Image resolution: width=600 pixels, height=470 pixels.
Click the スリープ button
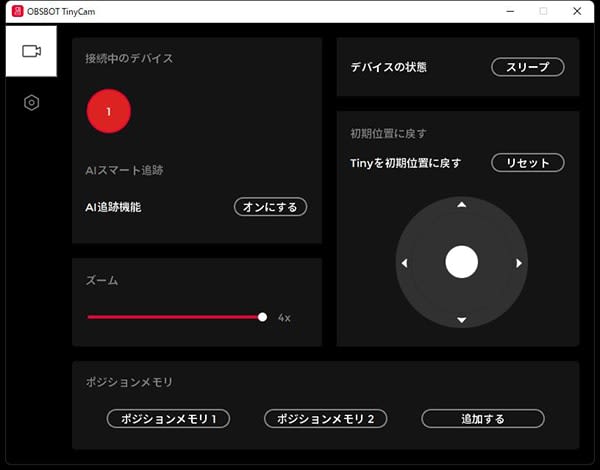528,67
